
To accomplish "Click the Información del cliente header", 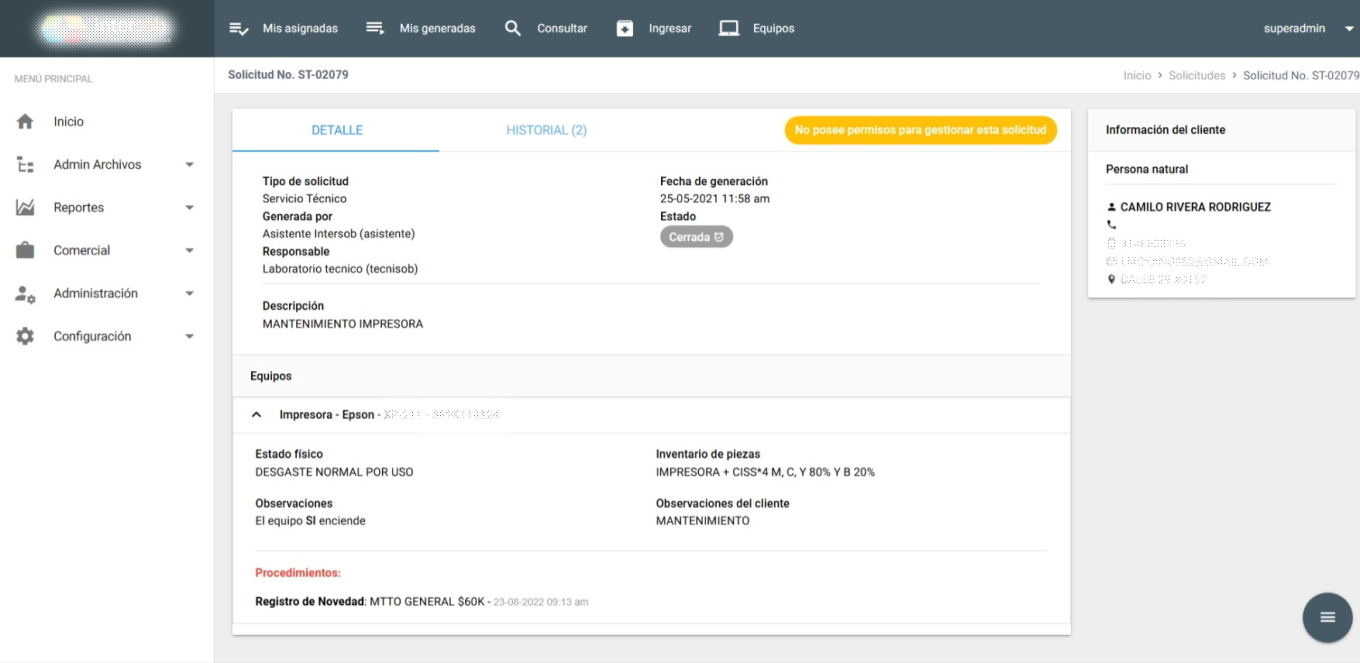I will coord(1165,130).
